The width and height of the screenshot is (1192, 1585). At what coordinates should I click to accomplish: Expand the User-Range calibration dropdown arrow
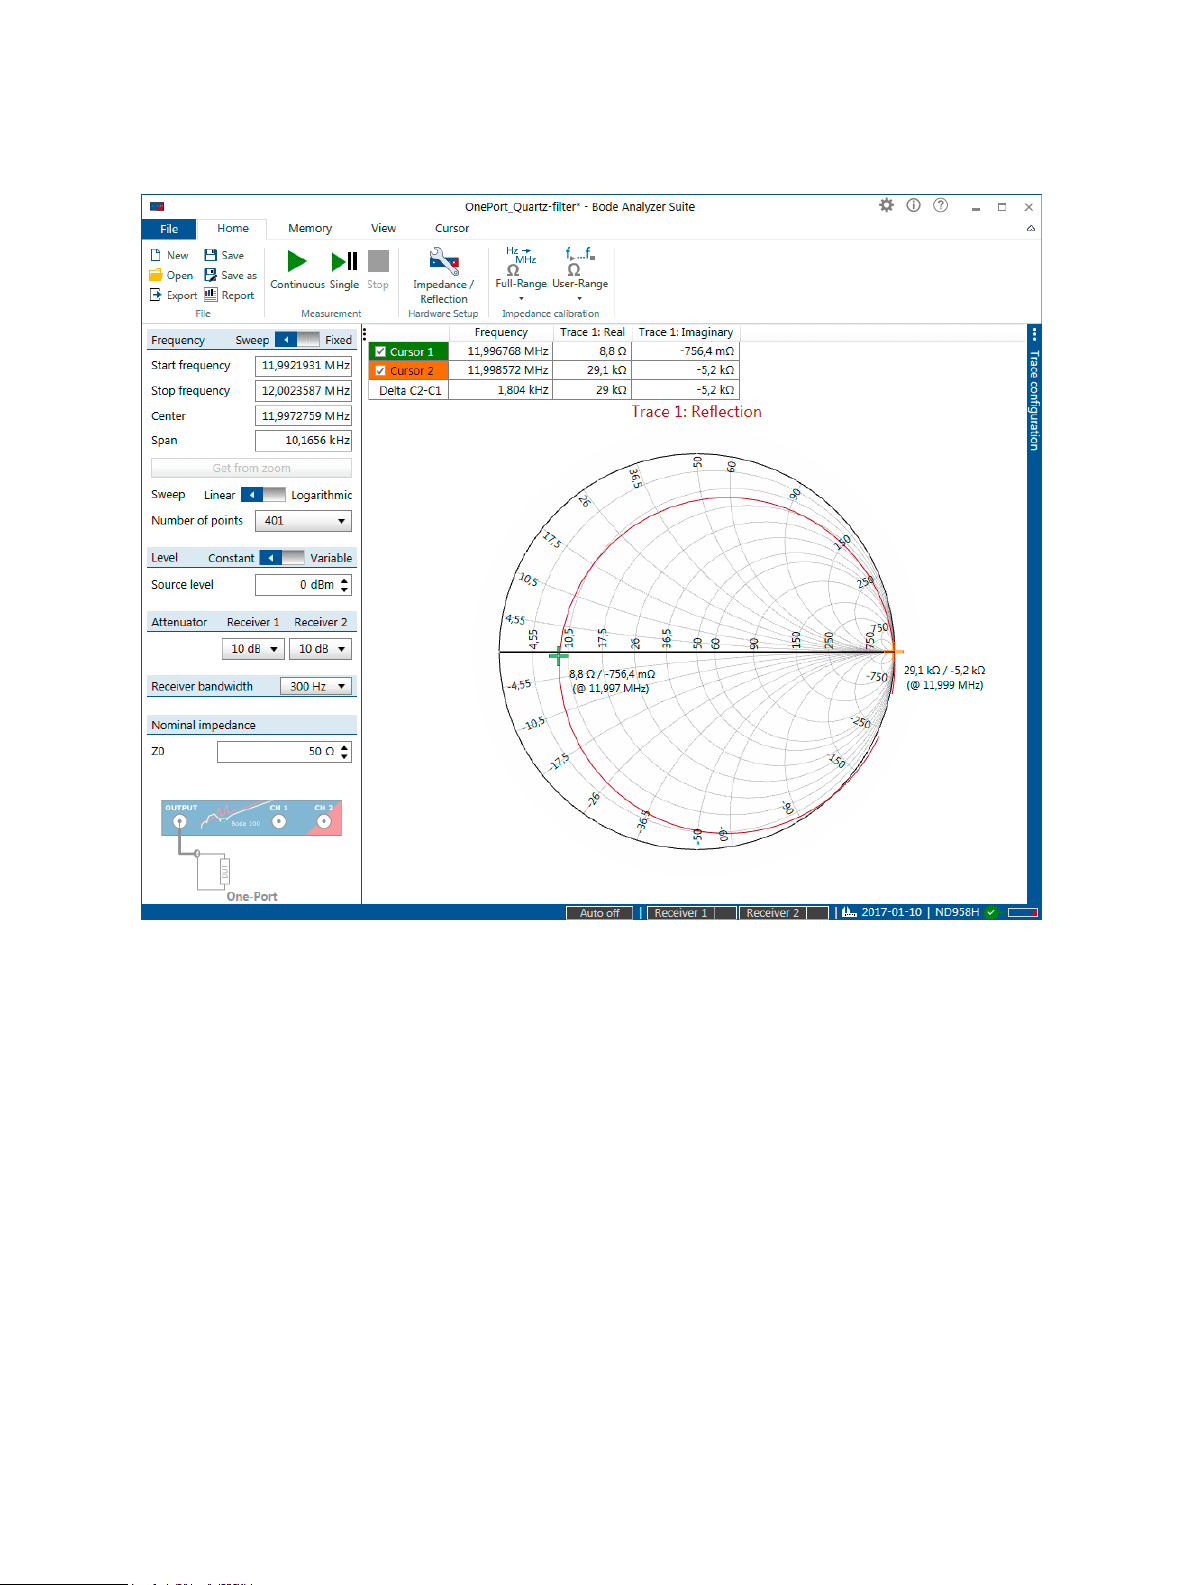pos(579,298)
